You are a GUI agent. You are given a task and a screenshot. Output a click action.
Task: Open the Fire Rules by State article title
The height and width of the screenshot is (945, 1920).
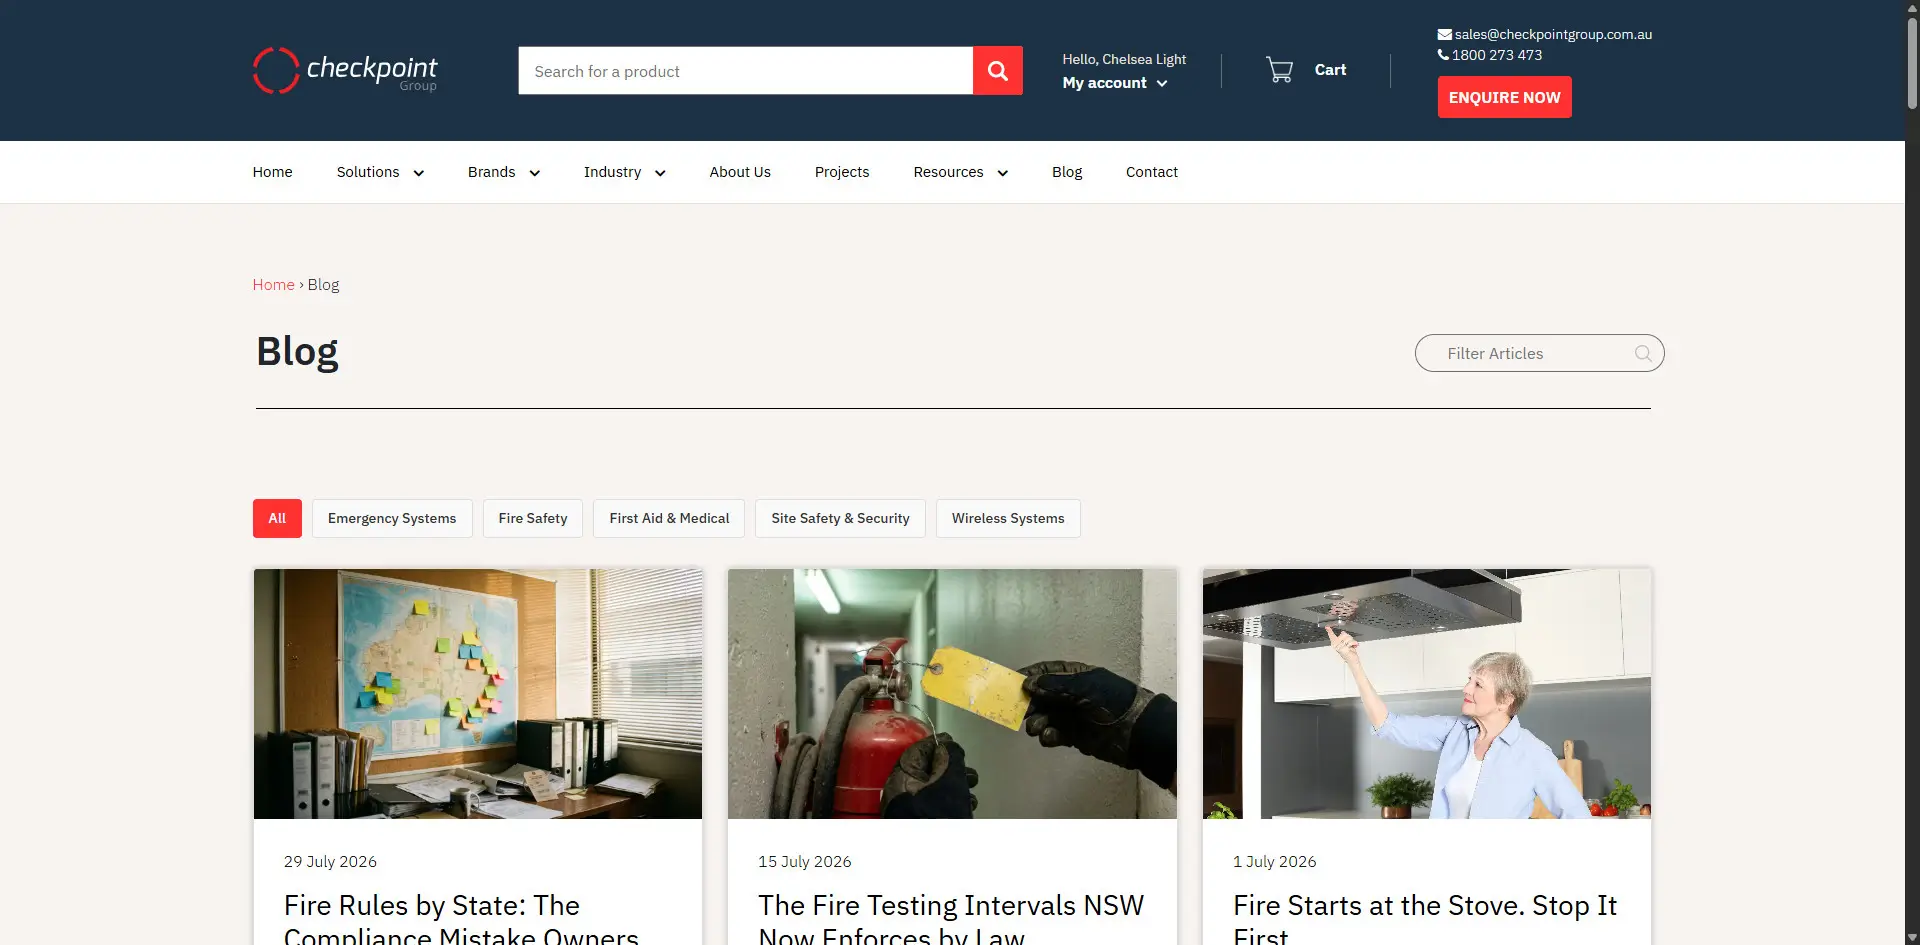[x=461, y=920]
